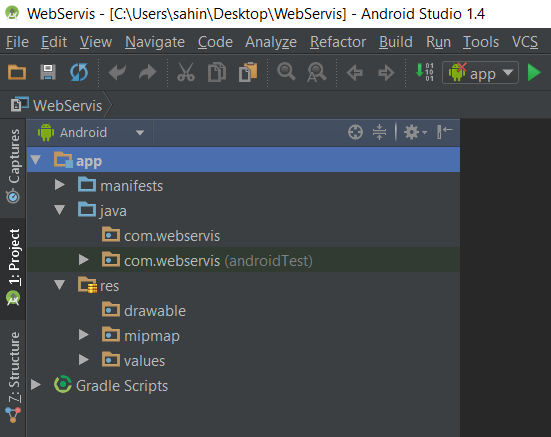Screen dimensions: 551x437
Task: Click the Open folder toolbar icon
Action: click(17, 73)
